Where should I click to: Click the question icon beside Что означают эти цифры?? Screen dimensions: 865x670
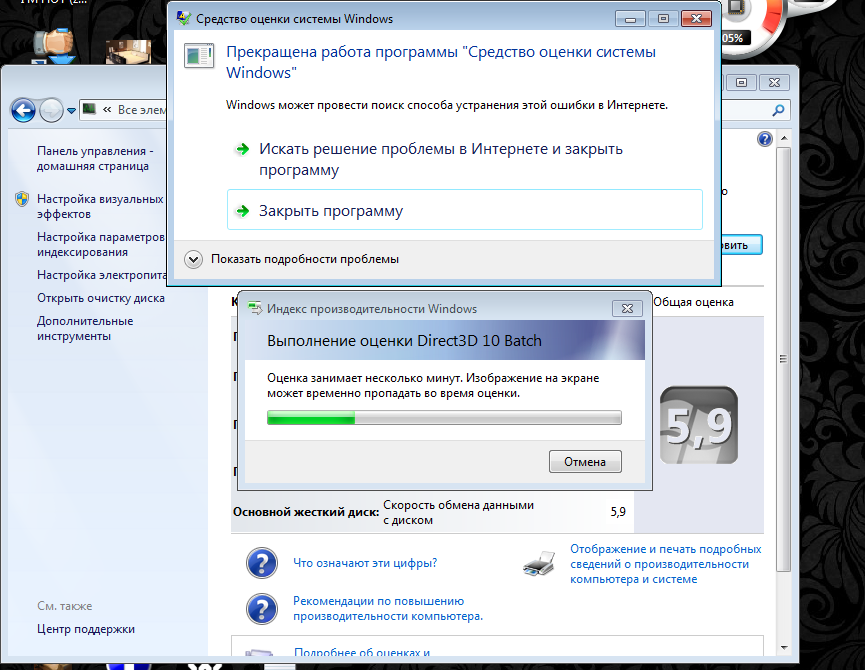pos(262,562)
